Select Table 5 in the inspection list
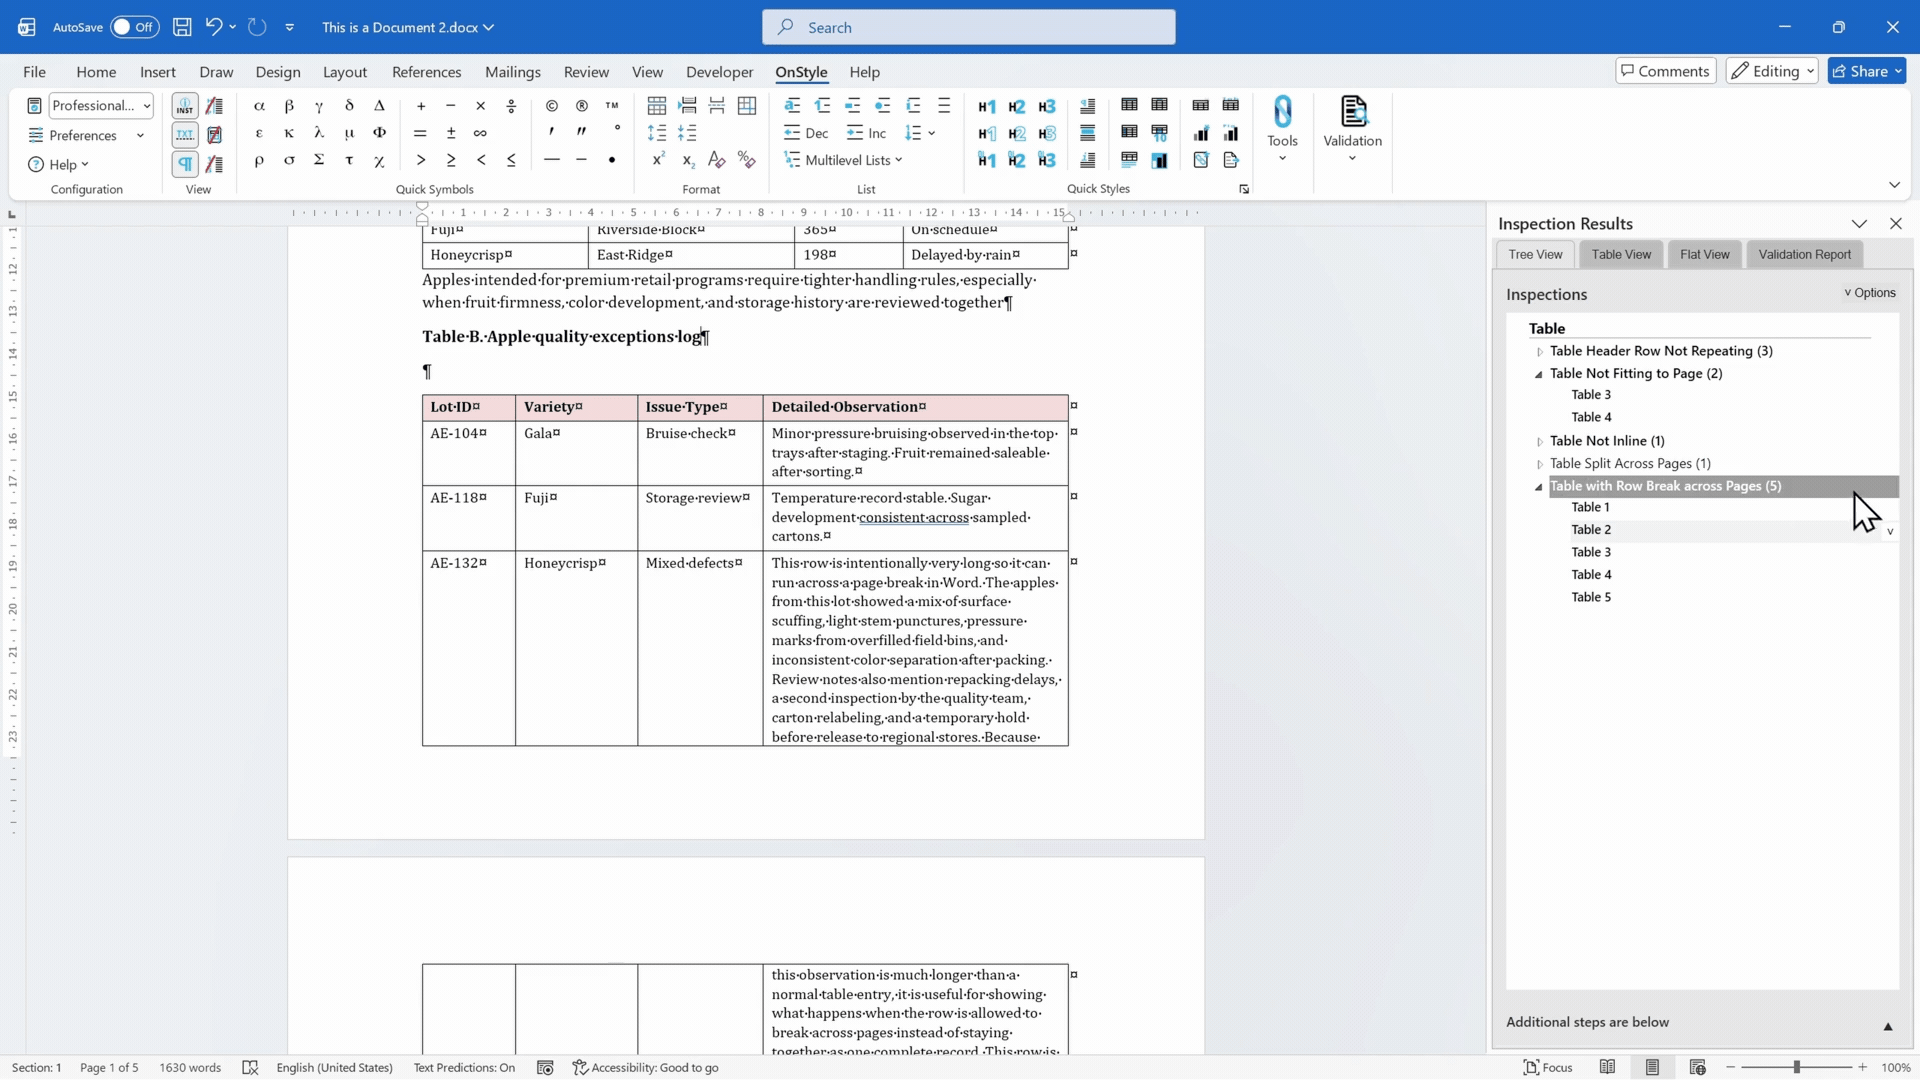 [x=1591, y=597]
